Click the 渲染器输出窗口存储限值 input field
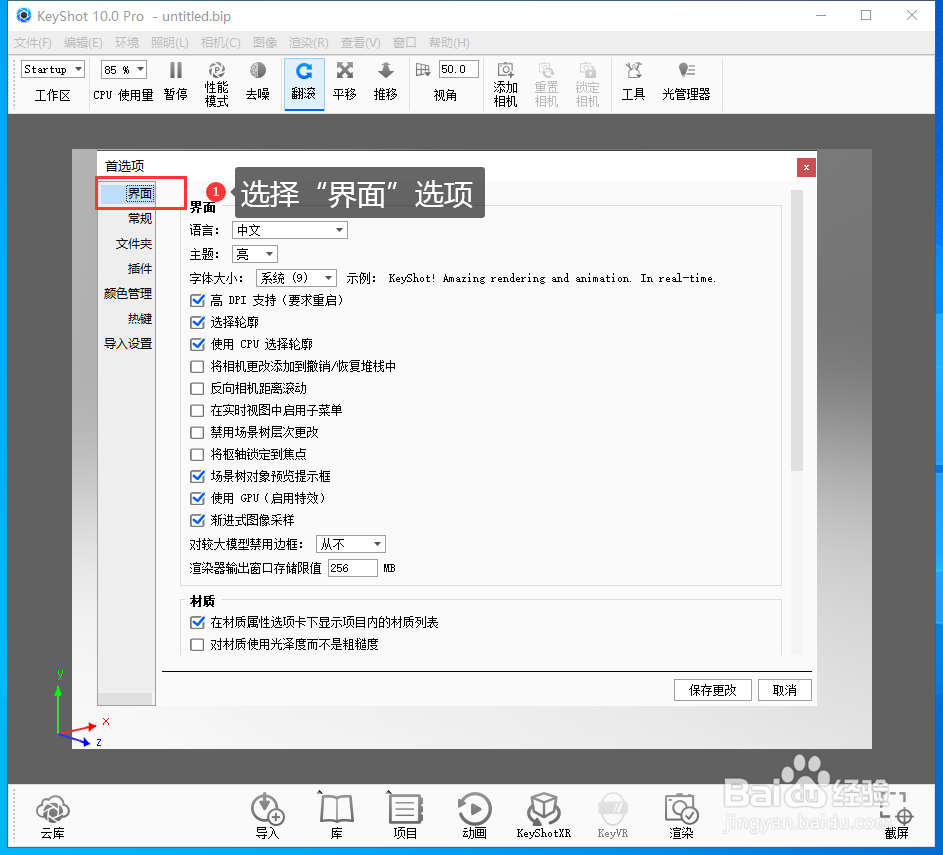The width and height of the screenshot is (943, 855). point(352,567)
